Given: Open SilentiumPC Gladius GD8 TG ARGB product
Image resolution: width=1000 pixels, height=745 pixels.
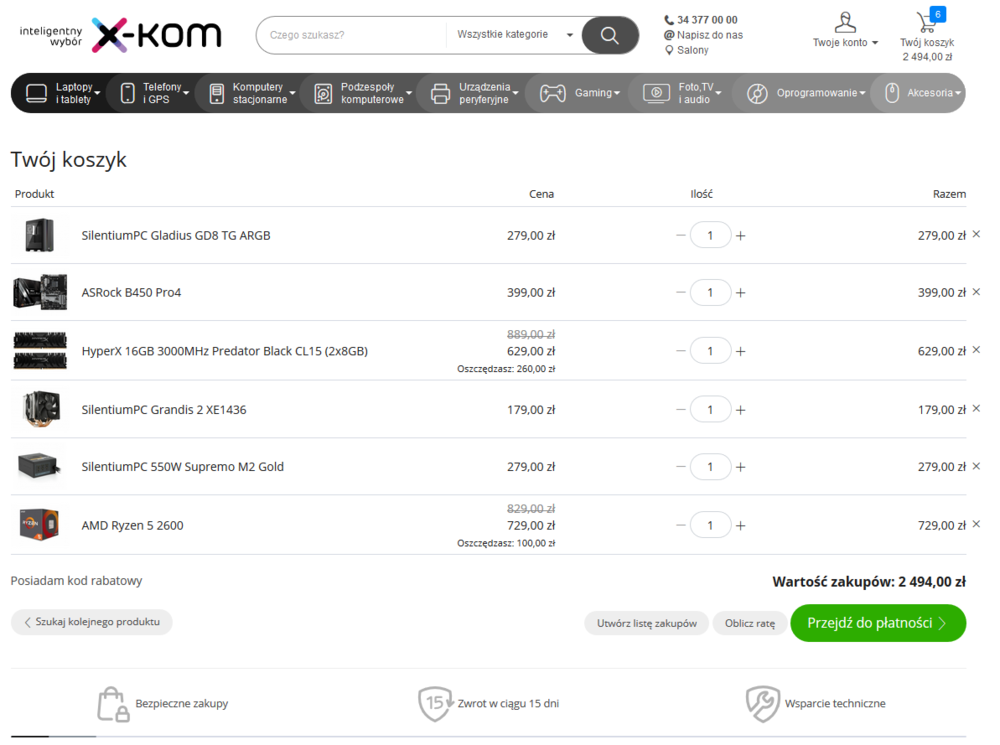Looking at the screenshot, I should pos(176,235).
